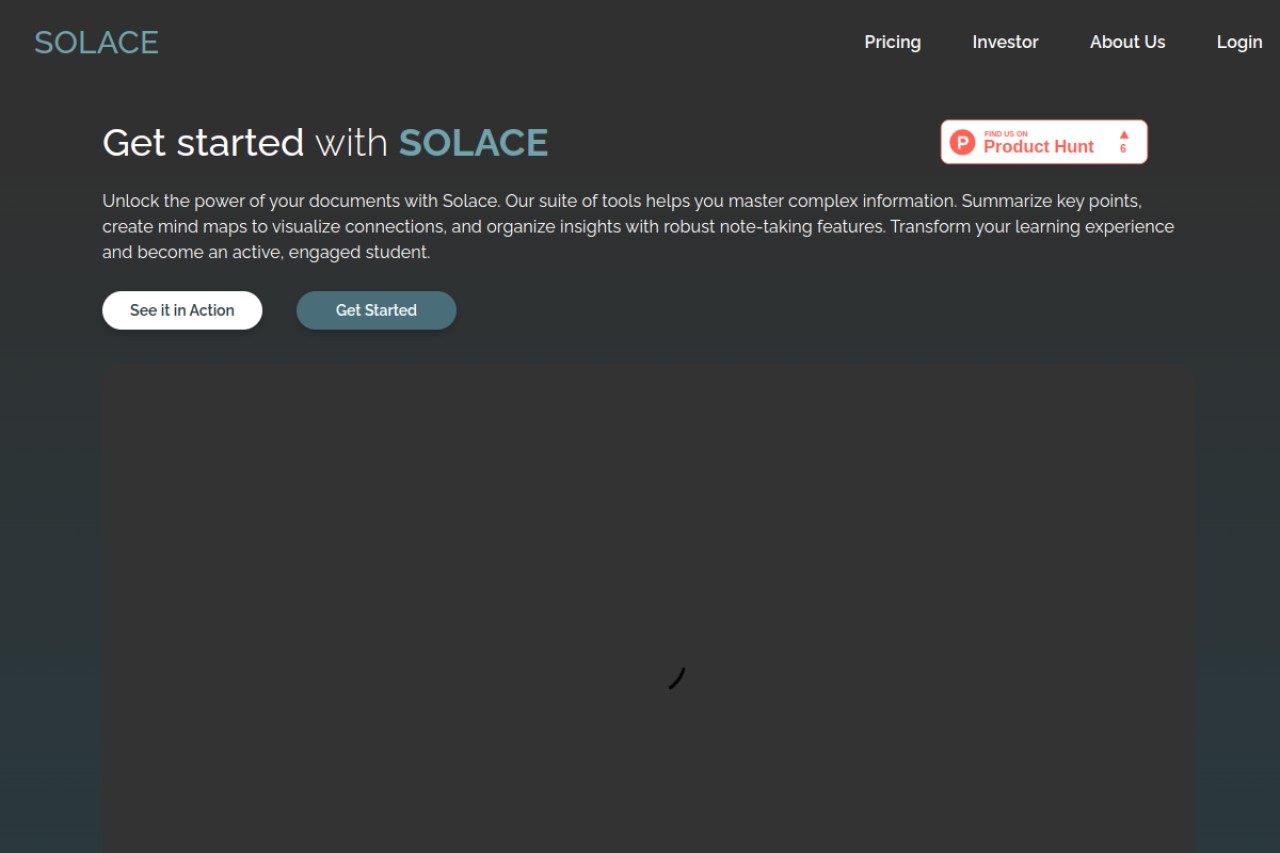The width and height of the screenshot is (1280, 853).
Task: Click the word with in the headline
Action: point(351,143)
